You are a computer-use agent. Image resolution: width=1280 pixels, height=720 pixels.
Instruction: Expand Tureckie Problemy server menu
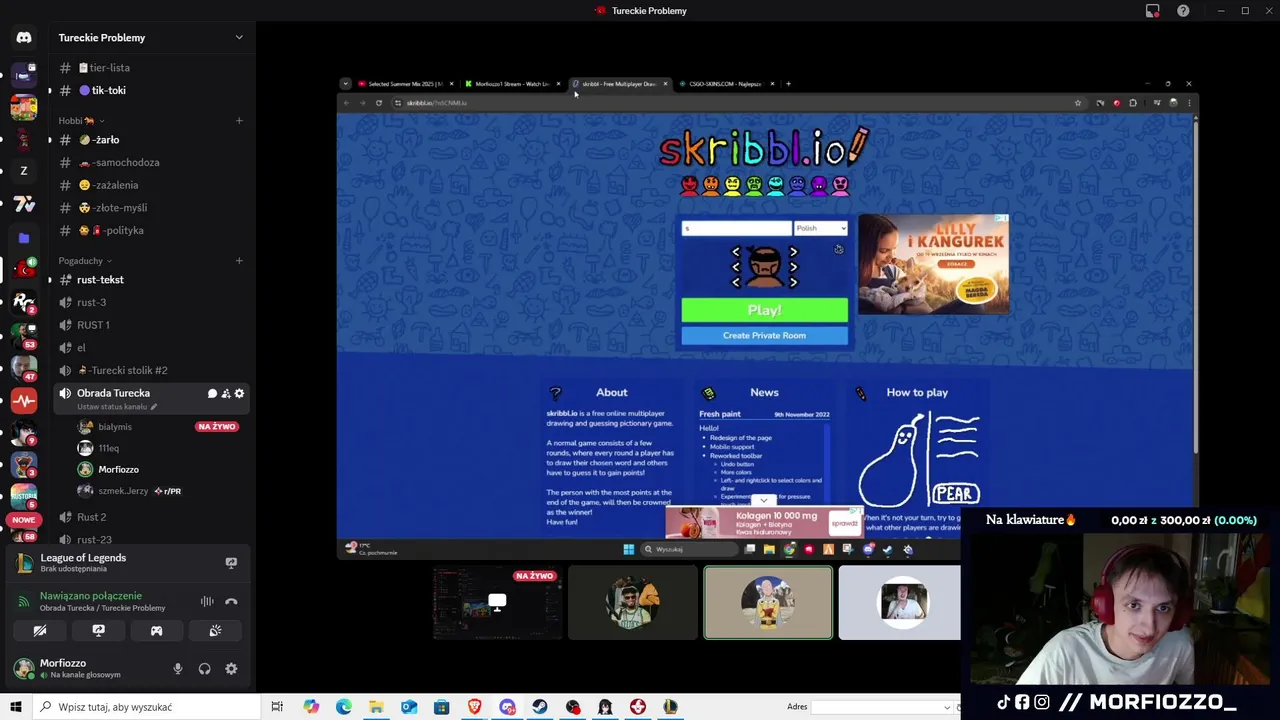pyautogui.click(x=239, y=37)
